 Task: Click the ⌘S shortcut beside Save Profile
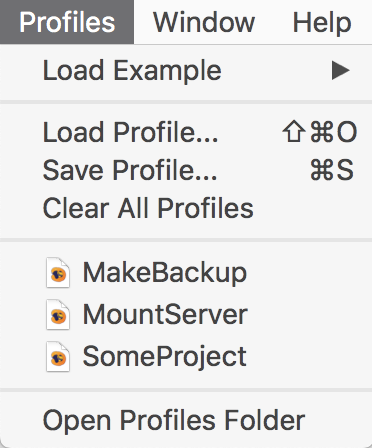pyautogui.click(x=332, y=170)
